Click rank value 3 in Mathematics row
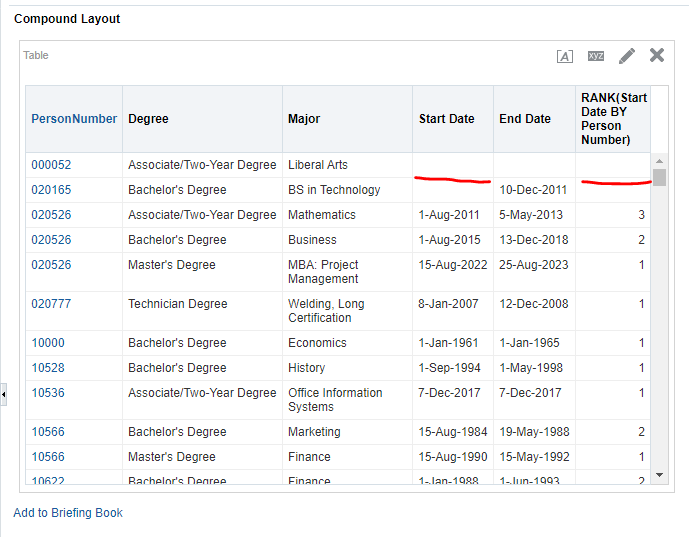The image size is (689, 537). (x=642, y=215)
